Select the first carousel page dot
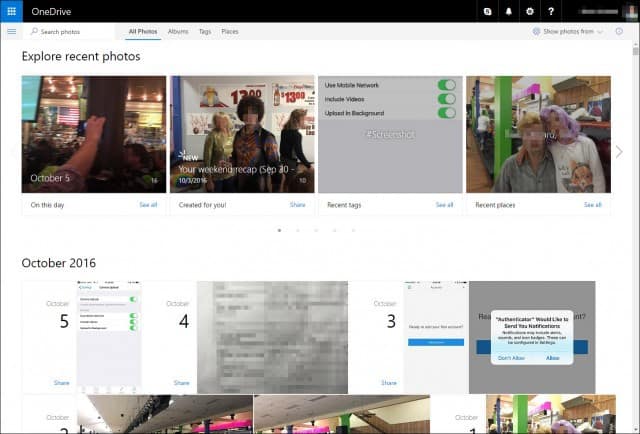Screen dimensions: 640x434 [279, 230]
